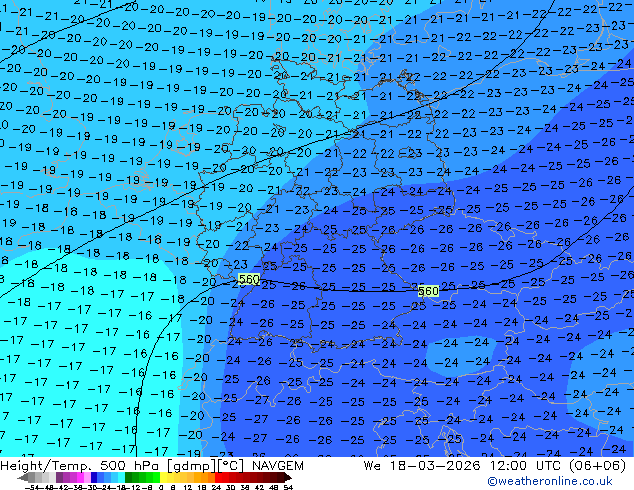The width and height of the screenshot is (634, 490).
Task: Click the dark maroon right arrow of scale
Action: click(288, 478)
